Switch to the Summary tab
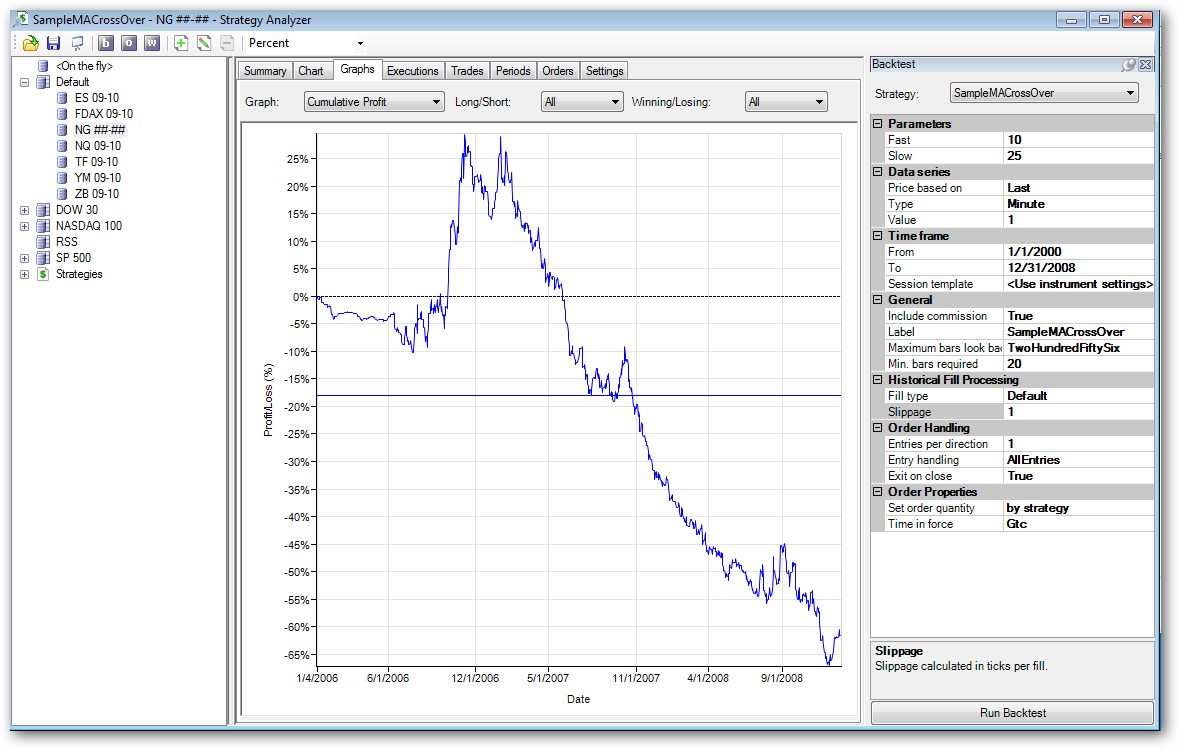The height and width of the screenshot is (749, 1179). [265, 71]
